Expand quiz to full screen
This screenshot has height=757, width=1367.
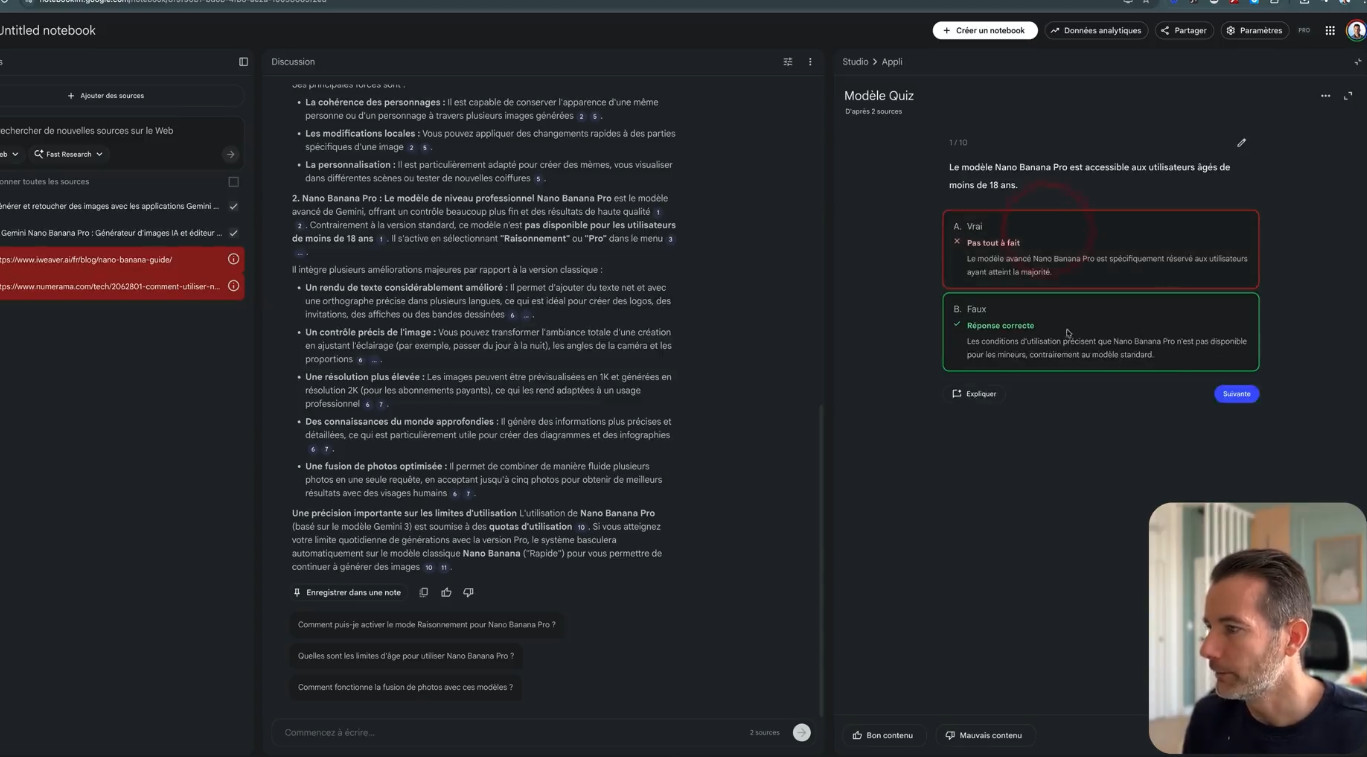[x=1348, y=96]
